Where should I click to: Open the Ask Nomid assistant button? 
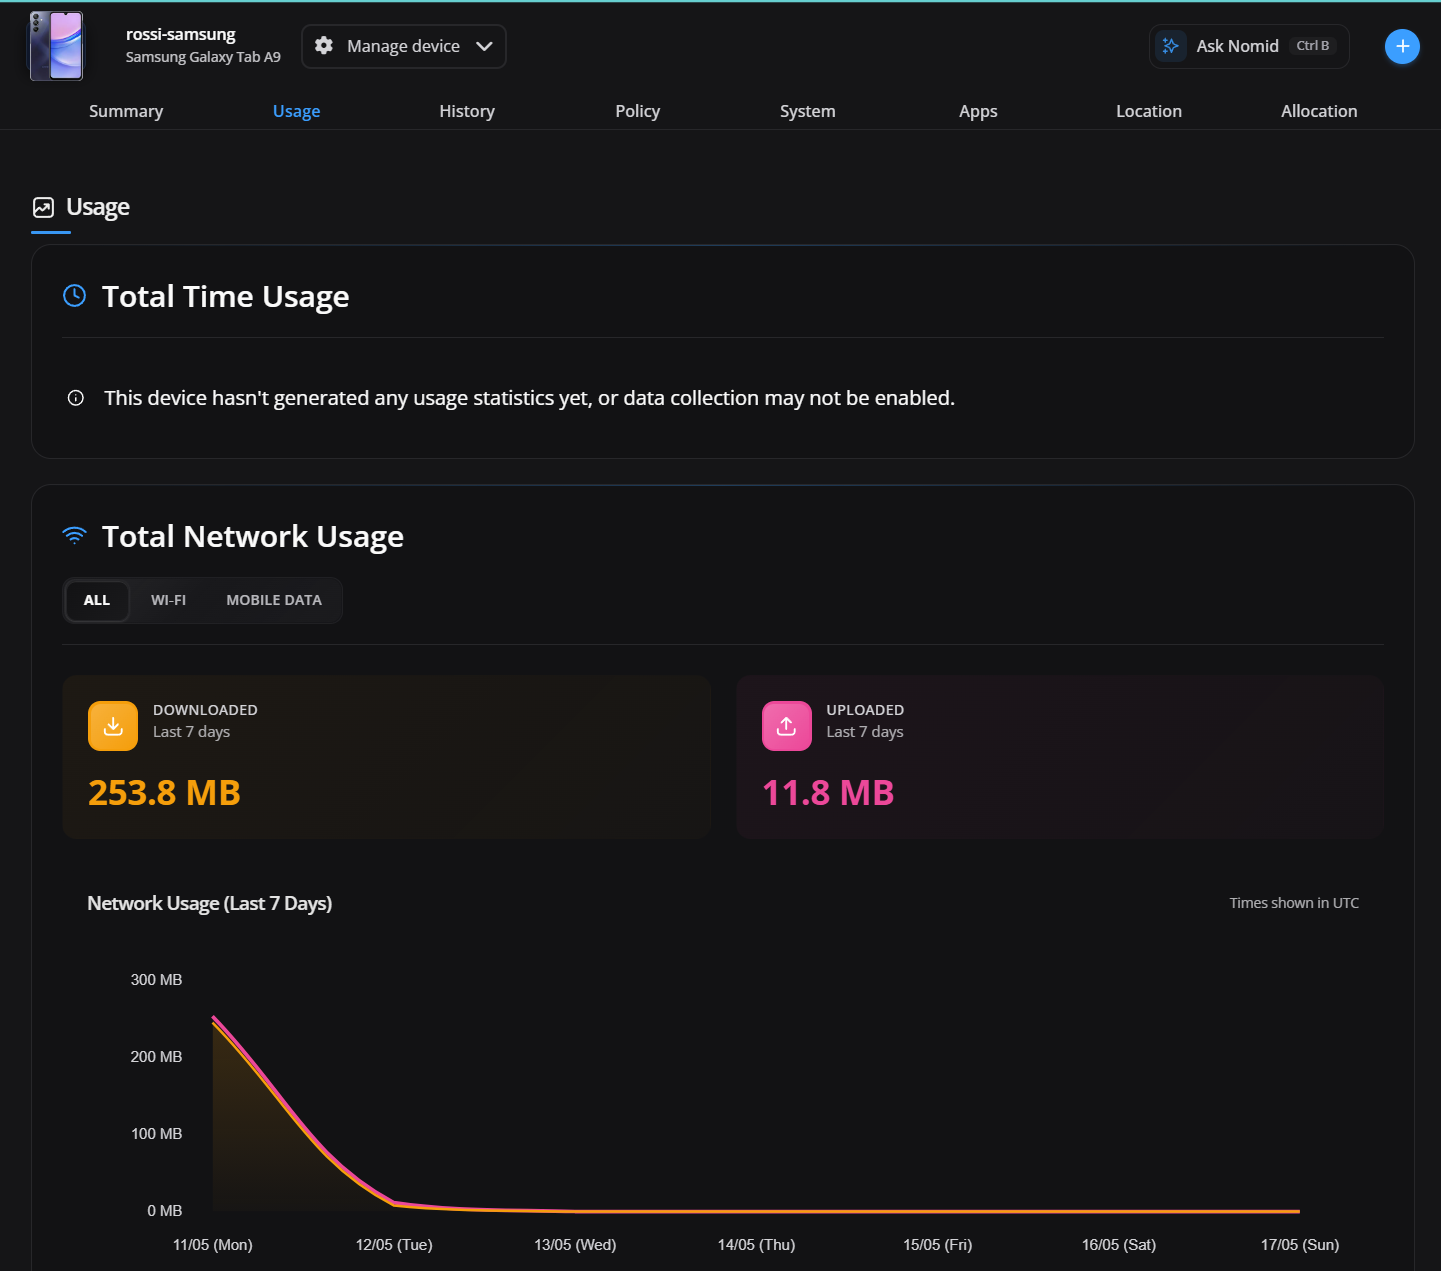click(x=1249, y=46)
